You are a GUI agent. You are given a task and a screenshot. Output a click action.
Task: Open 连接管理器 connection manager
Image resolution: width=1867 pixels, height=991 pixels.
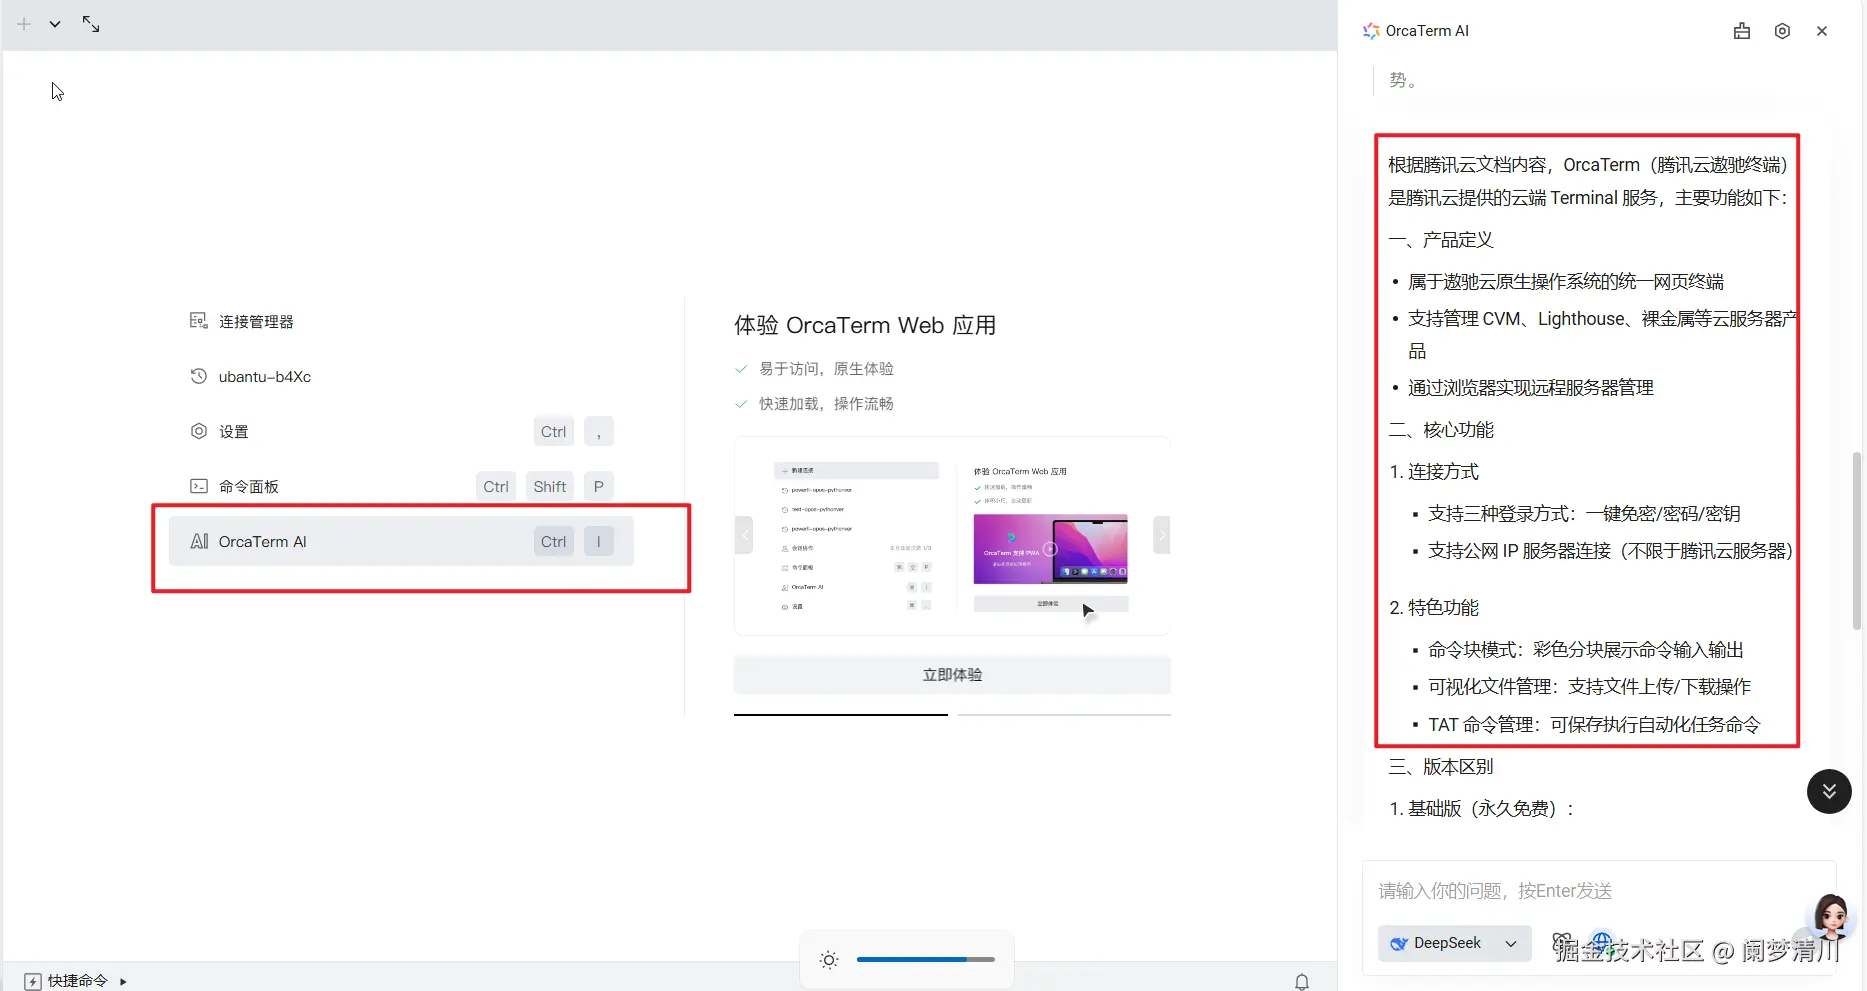[x=401, y=321]
